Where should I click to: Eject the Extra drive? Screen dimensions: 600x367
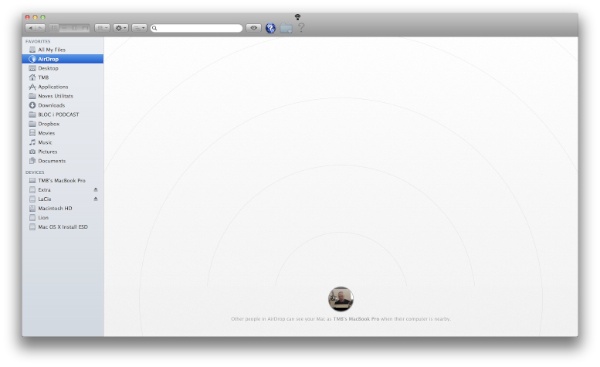click(96, 190)
